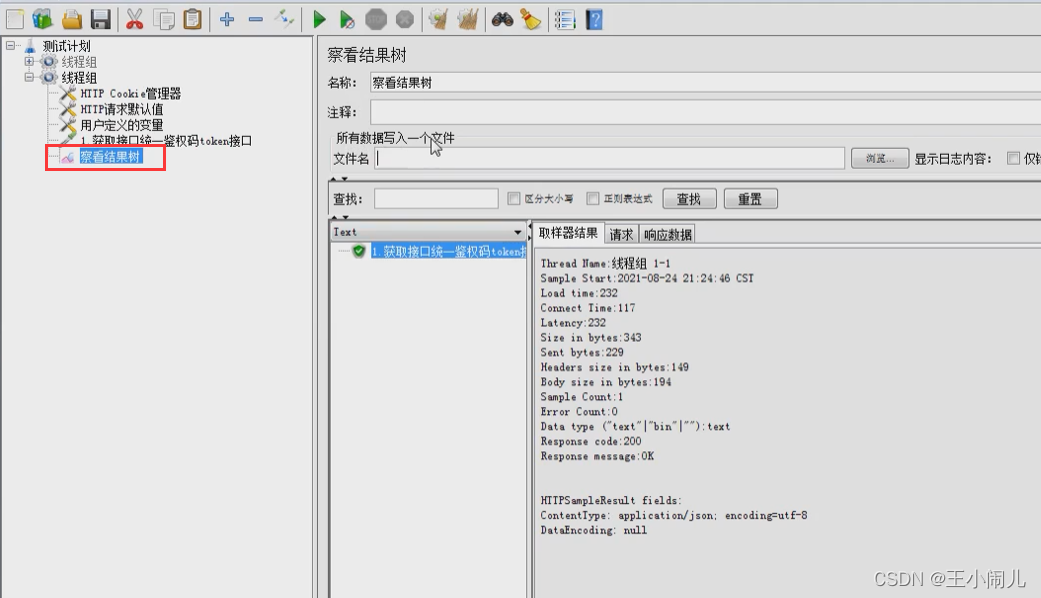The height and width of the screenshot is (598, 1041).
Task: Click the 重置 reset button
Action: click(x=750, y=199)
